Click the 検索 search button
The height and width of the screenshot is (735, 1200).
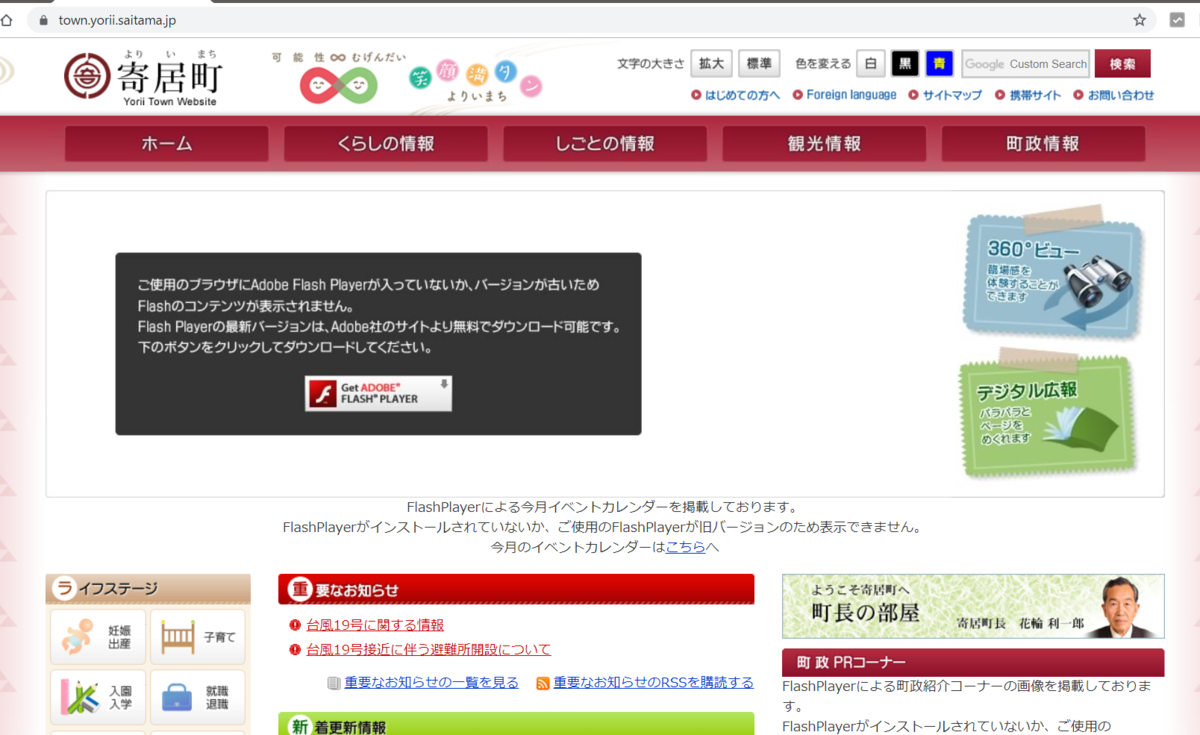point(1122,63)
